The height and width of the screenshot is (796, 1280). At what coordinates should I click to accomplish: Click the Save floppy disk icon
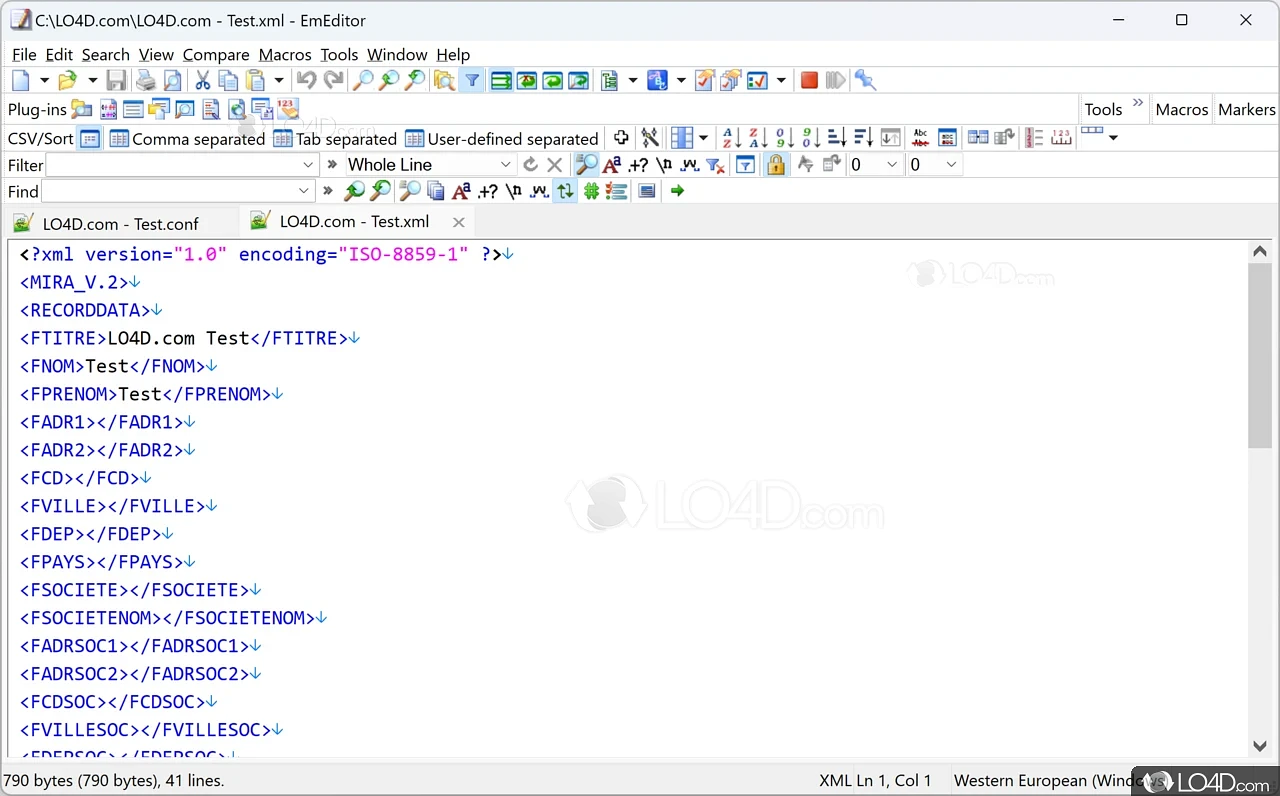pyautogui.click(x=117, y=81)
